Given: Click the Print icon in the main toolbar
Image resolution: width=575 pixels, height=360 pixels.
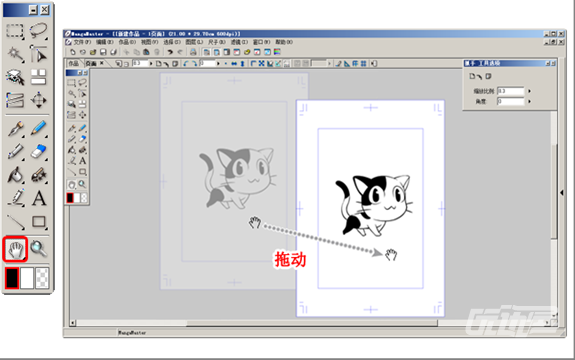Looking at the screenshot, I should [193, 52].
